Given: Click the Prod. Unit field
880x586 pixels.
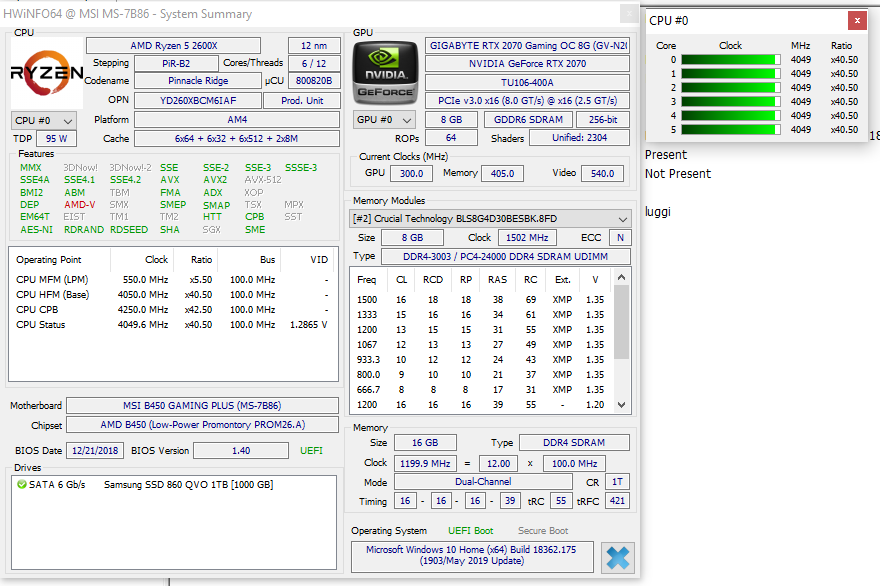Looking at the screenshot, I should (x=302, y=100).
